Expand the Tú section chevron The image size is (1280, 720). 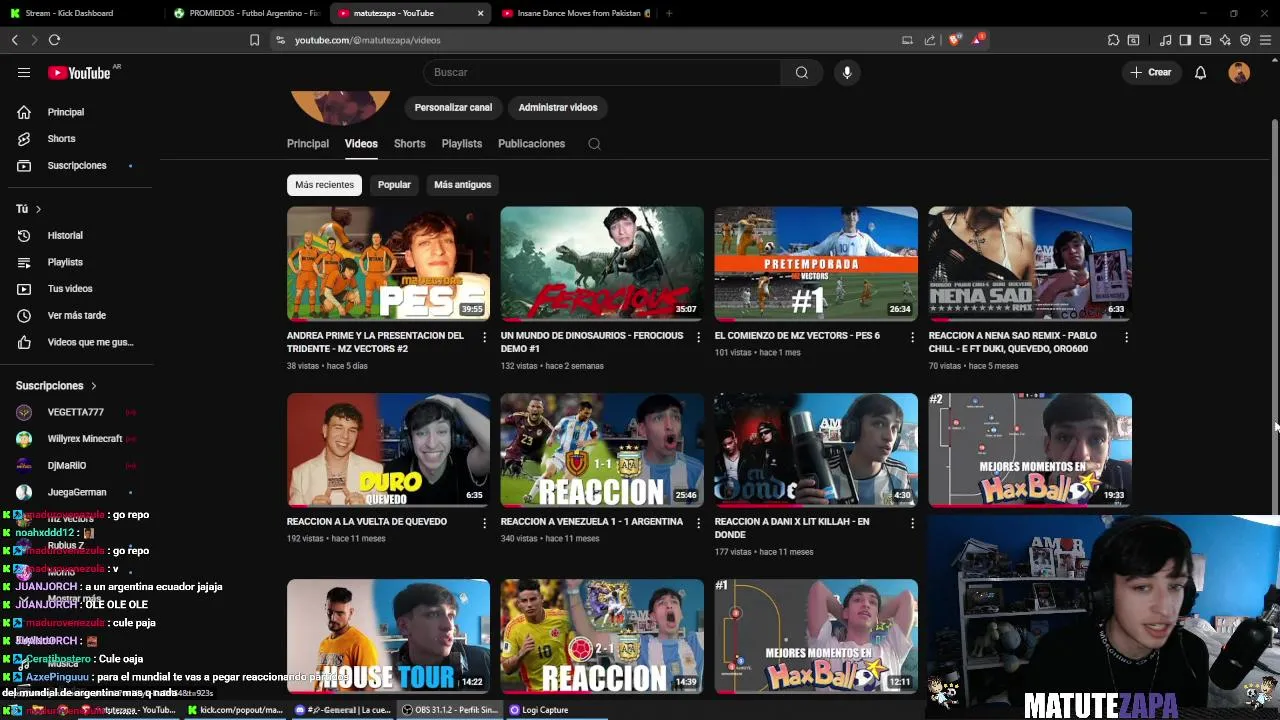coord(38,209)
